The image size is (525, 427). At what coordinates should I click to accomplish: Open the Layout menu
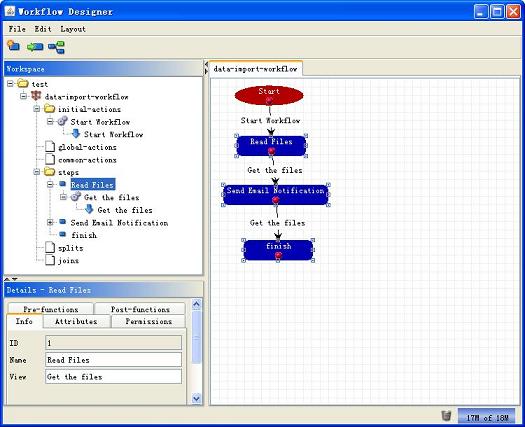pos(73,29)
